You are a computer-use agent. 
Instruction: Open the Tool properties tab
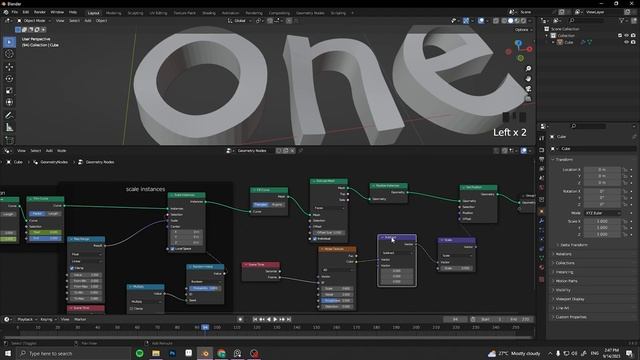[x=542, y=138]
